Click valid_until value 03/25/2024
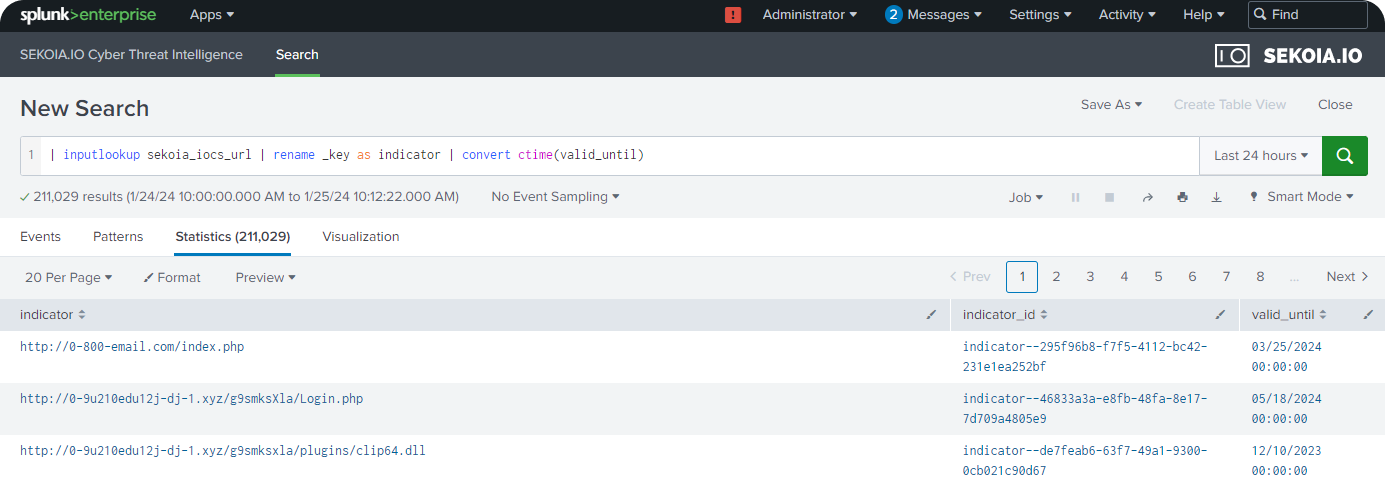 point(1287,357)
